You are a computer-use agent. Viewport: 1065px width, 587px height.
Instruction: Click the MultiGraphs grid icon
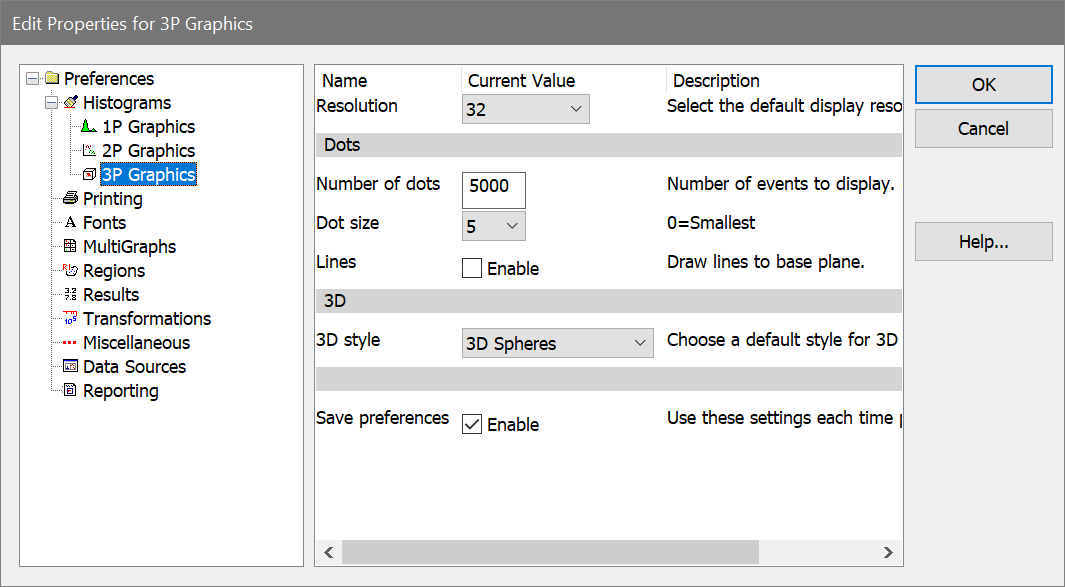(70, 247)
